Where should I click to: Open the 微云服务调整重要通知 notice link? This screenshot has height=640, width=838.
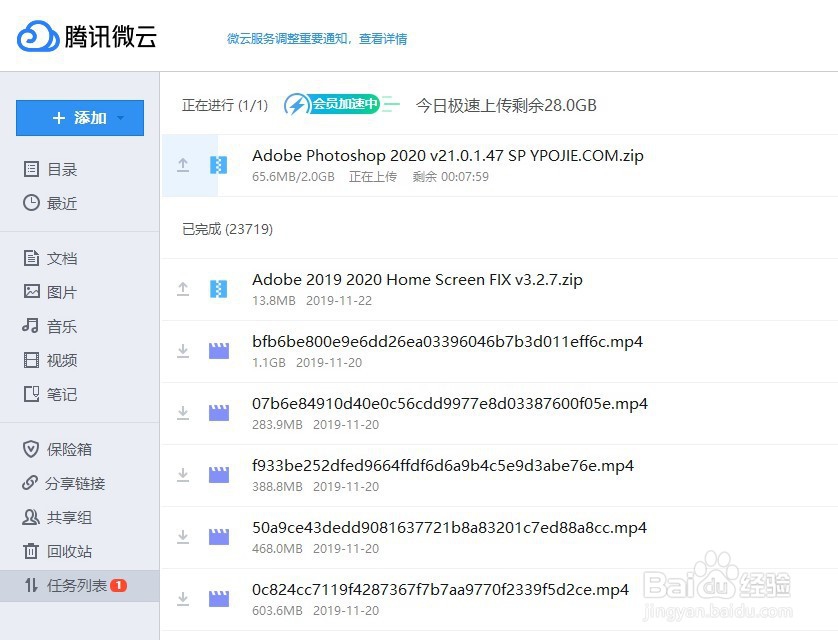[317, 39]
